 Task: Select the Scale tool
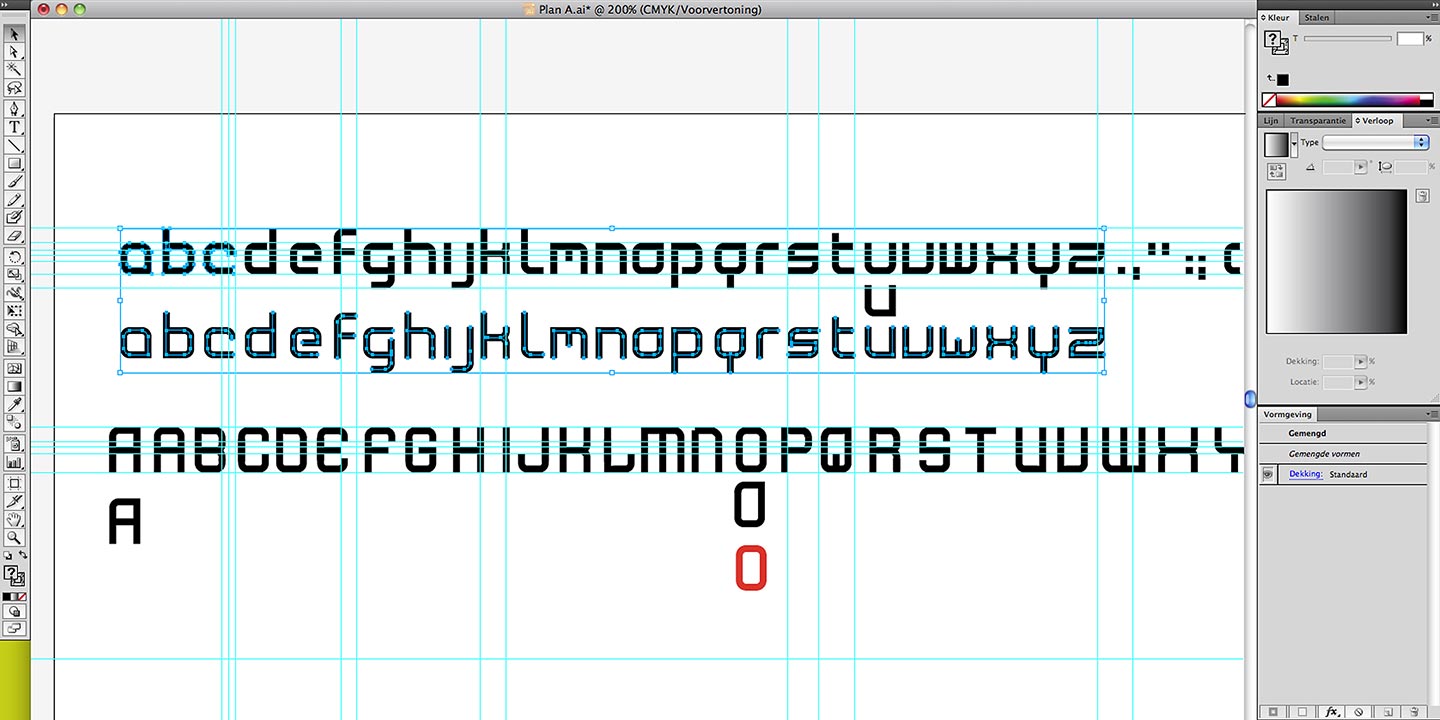[x=15, y=273]
